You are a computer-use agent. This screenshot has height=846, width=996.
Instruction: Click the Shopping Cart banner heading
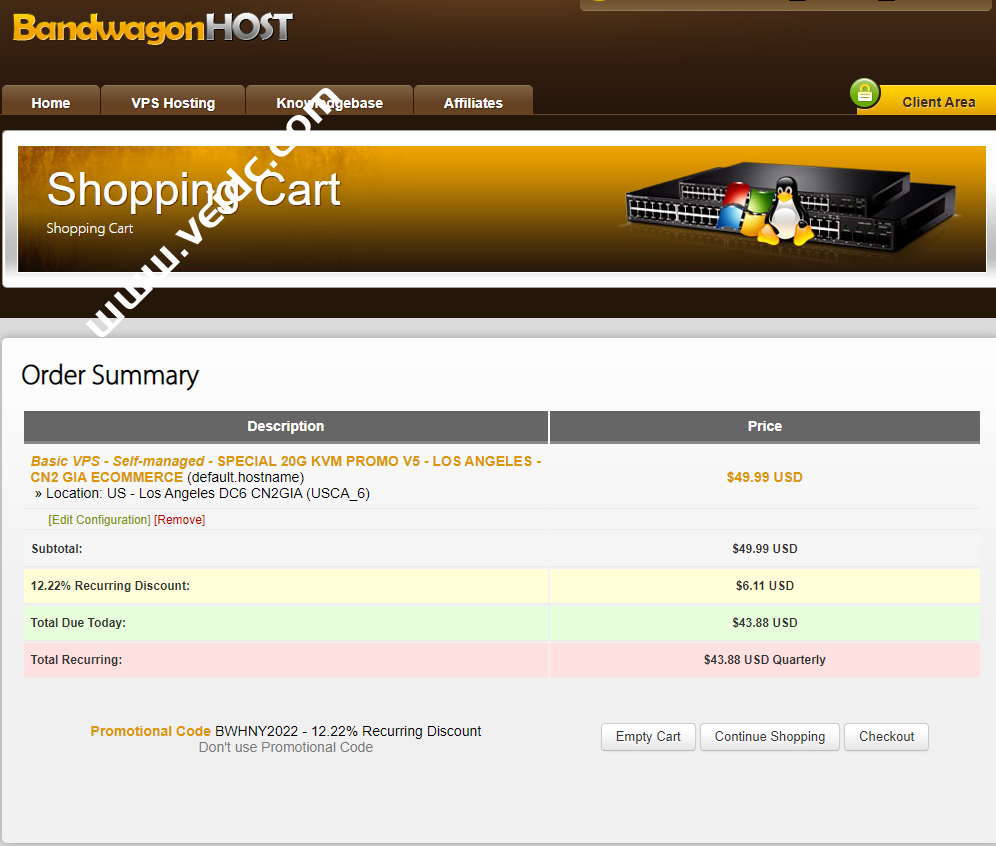point(194,189)
